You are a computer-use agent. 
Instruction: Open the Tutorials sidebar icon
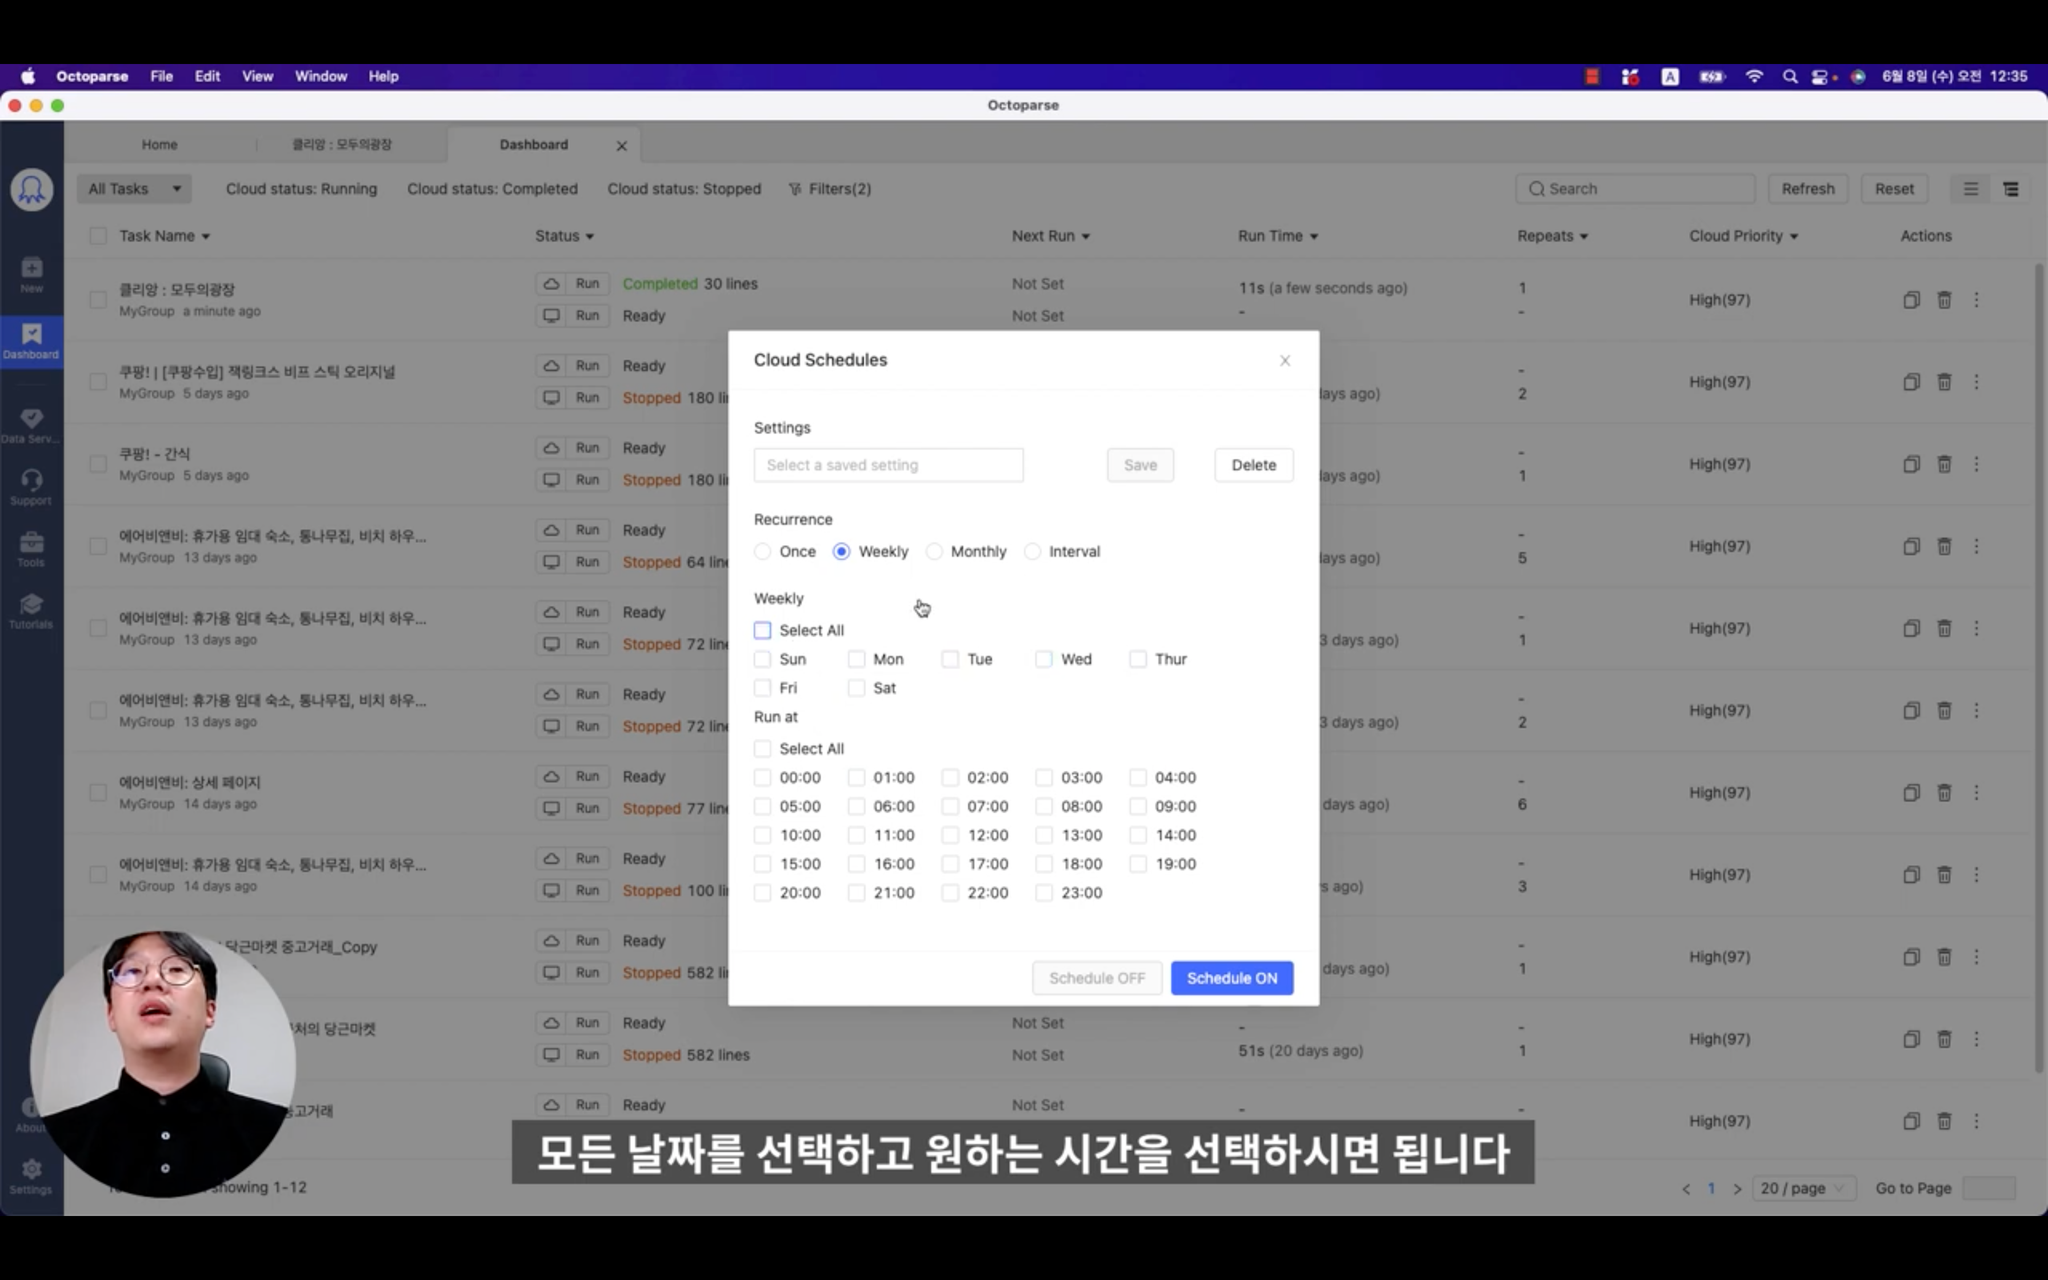click(x=32, y=611)
